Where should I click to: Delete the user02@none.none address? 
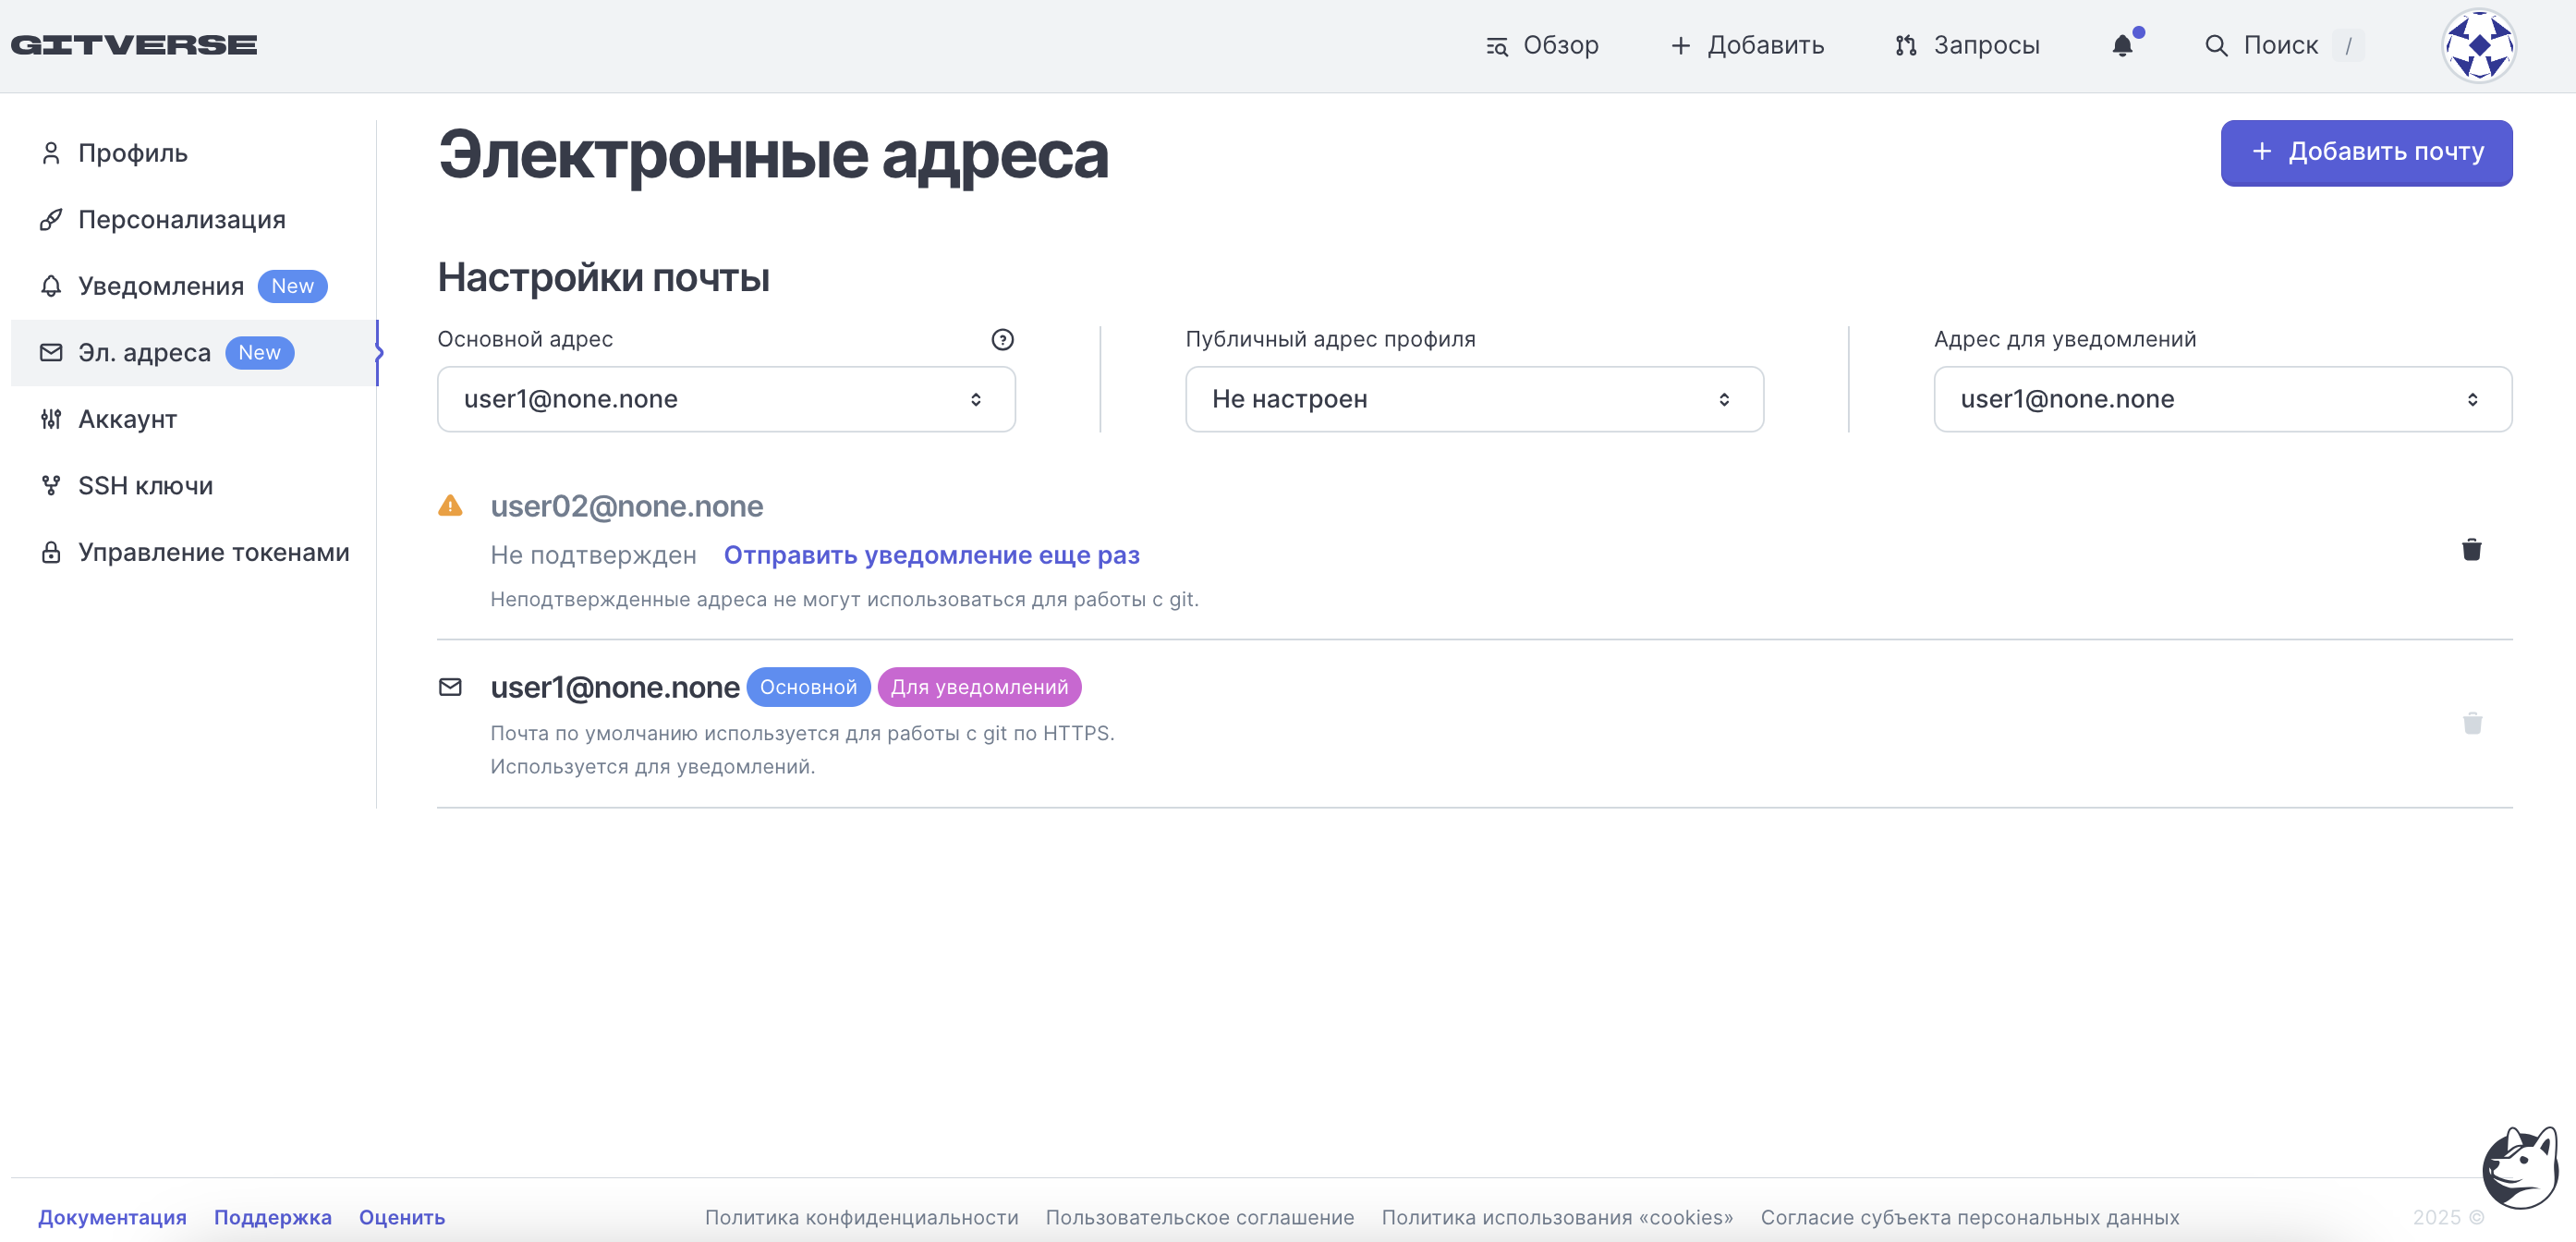point(2471,549)
